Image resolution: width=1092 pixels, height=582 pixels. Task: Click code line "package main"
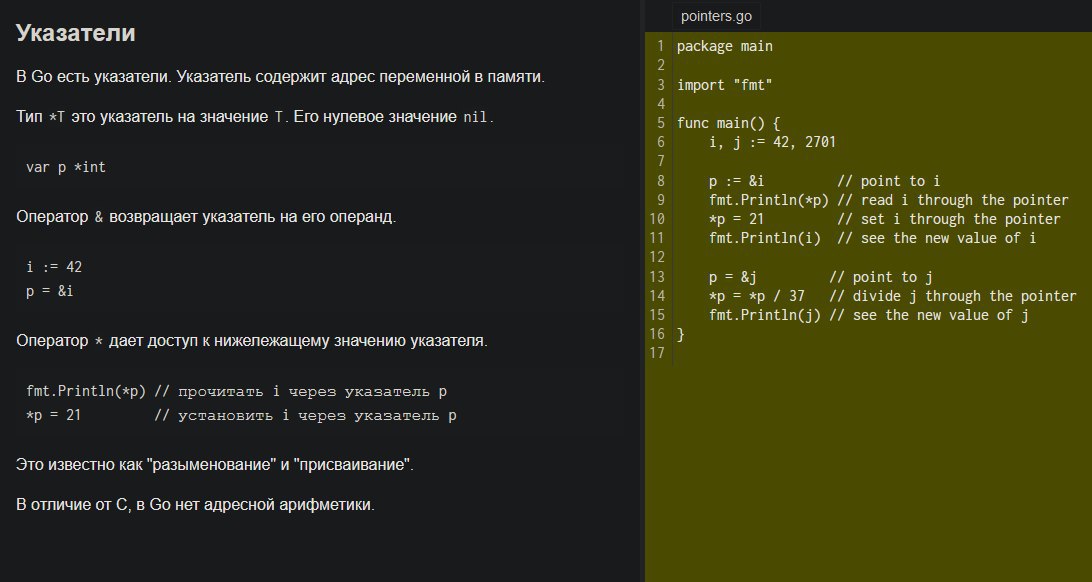tap(724, 47)
